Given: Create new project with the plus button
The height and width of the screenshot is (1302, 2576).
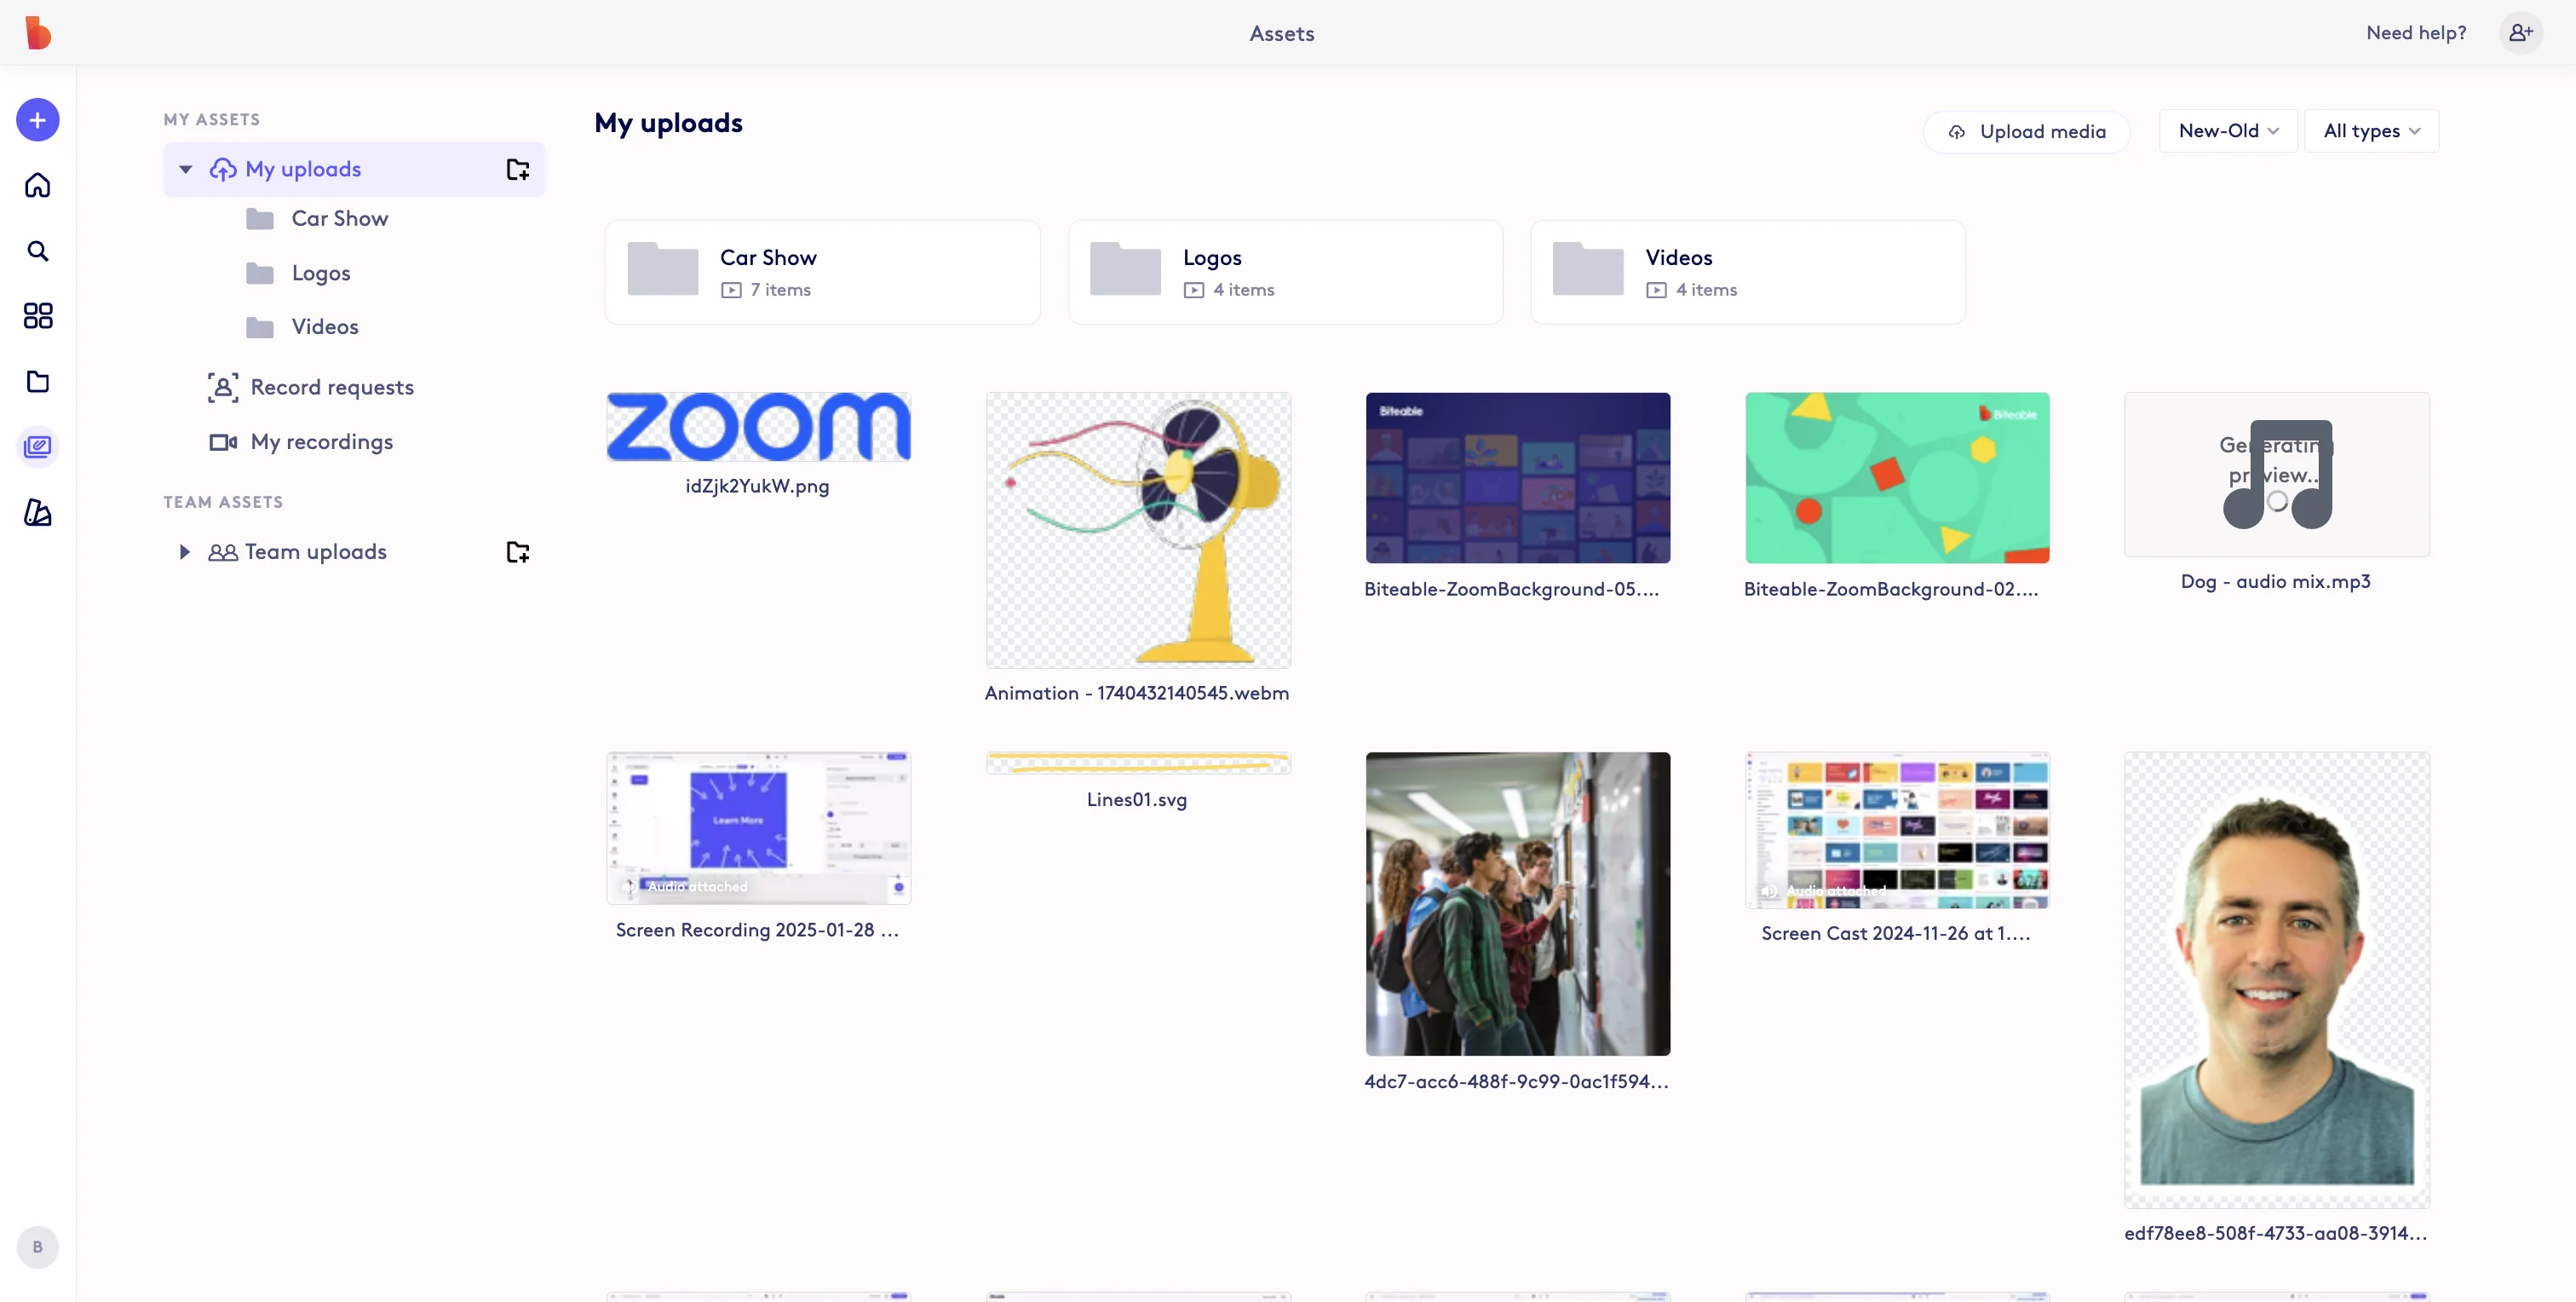Looking at the screenshot, I should tap(37, 119).
